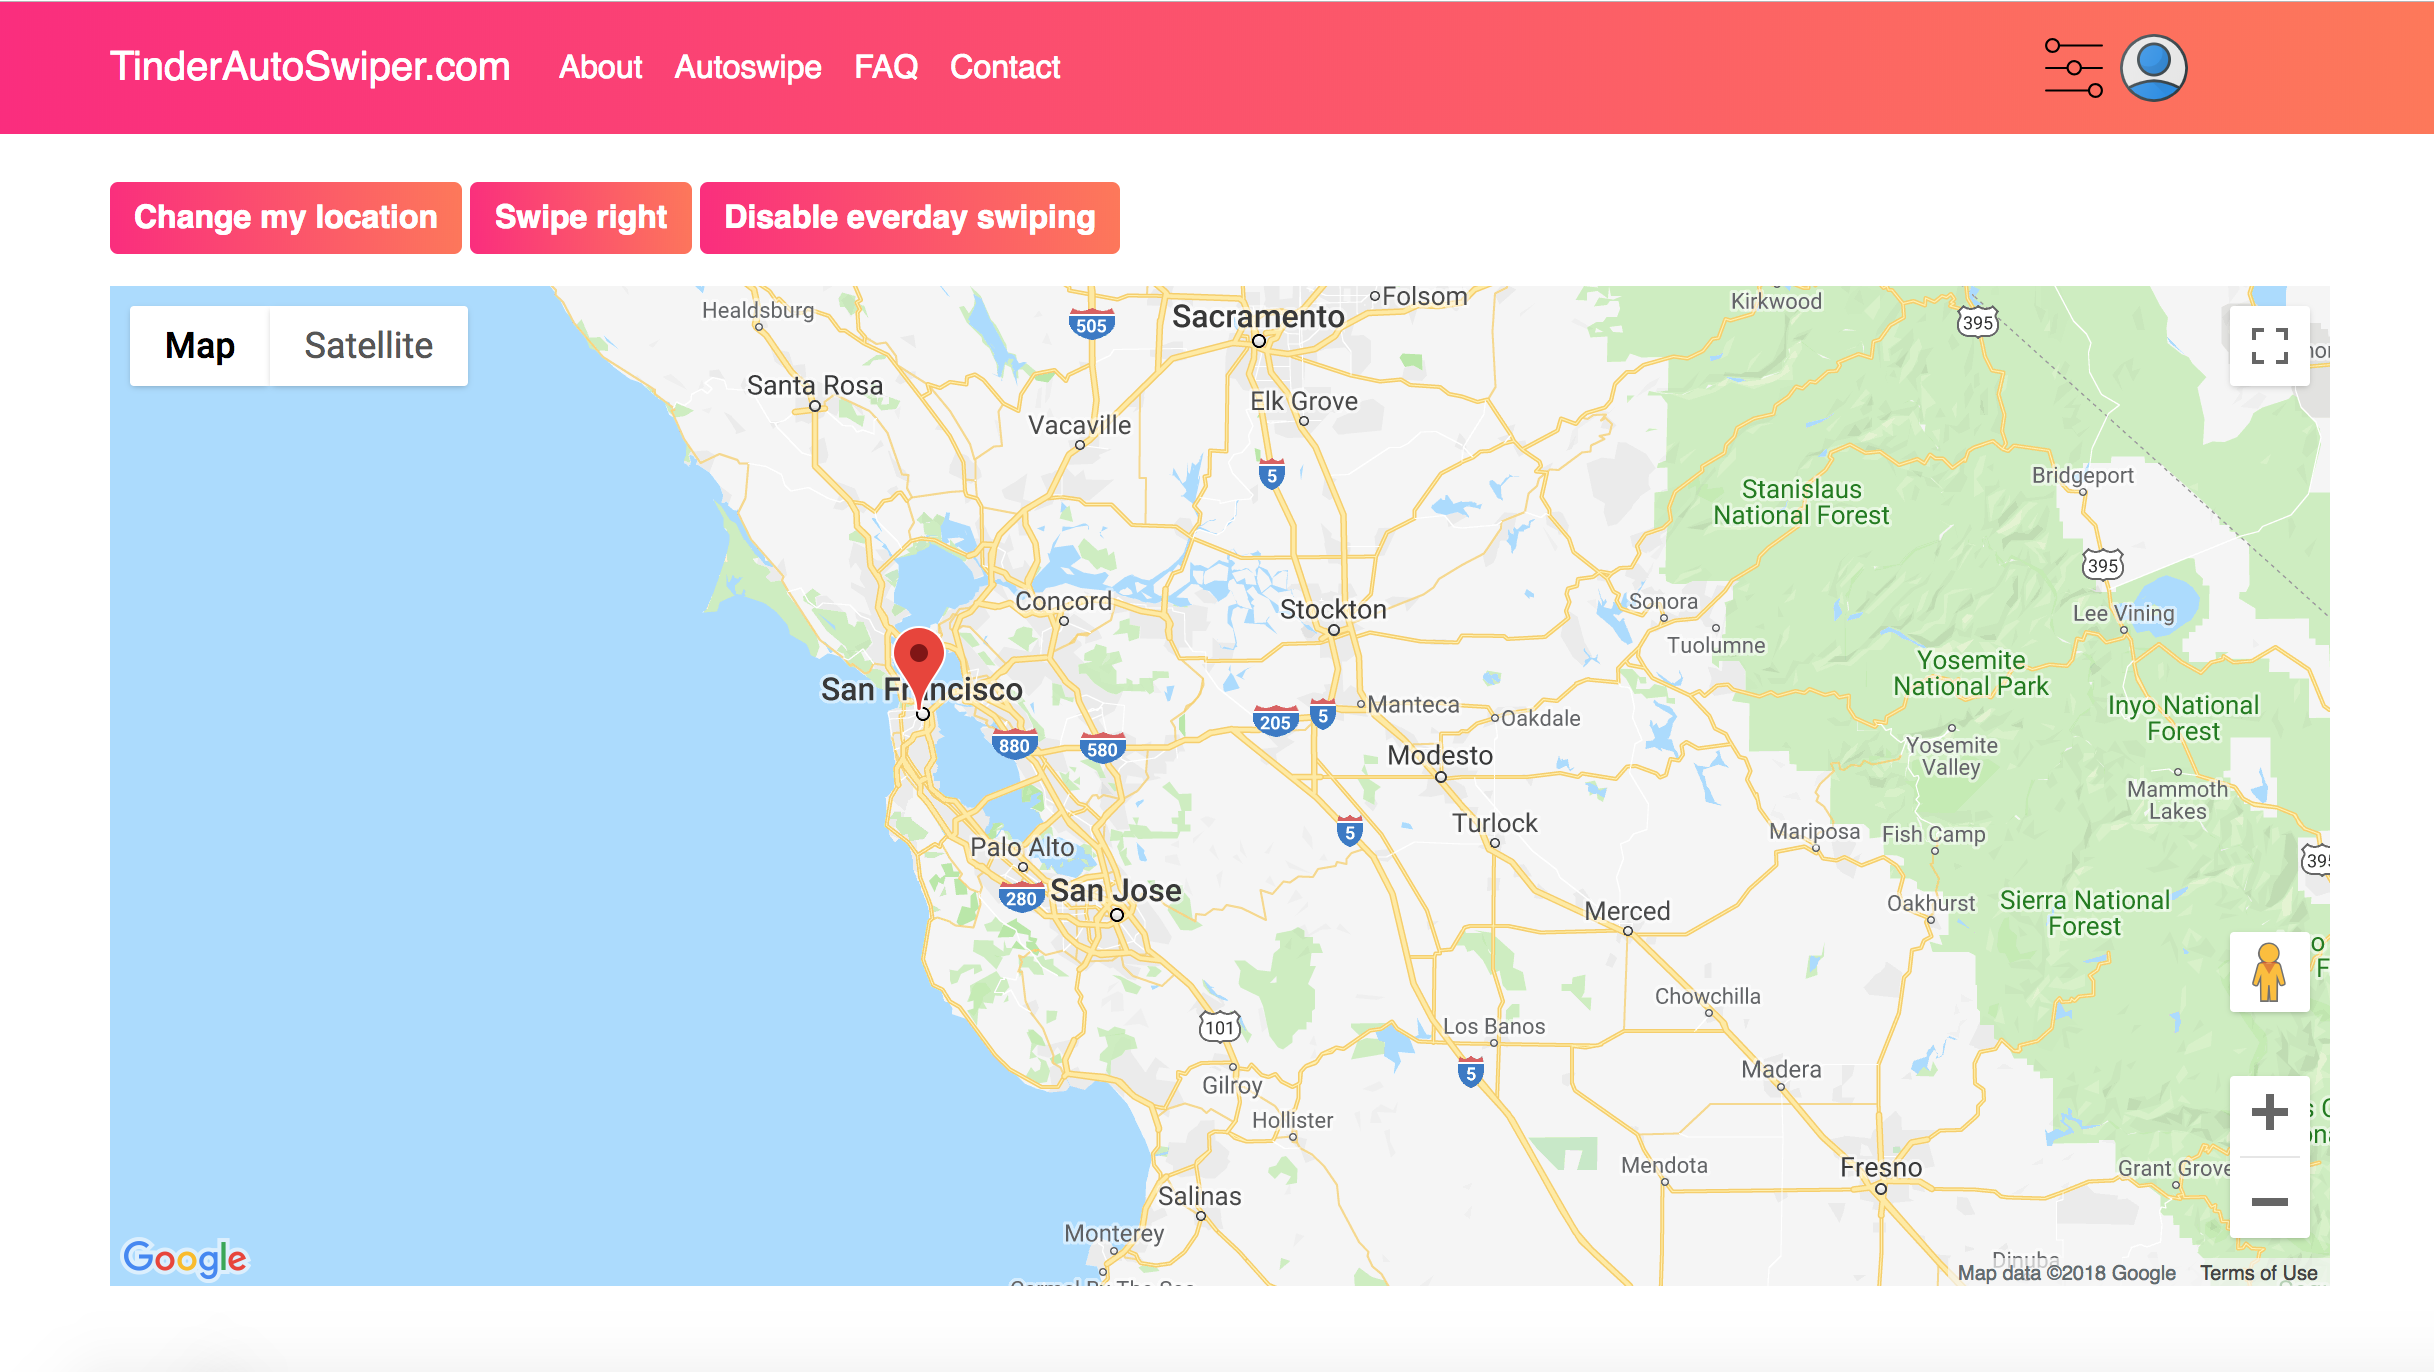Switch to Satellite map view
Screen dimensions: 2434x1372
click(x=368, y=344)
